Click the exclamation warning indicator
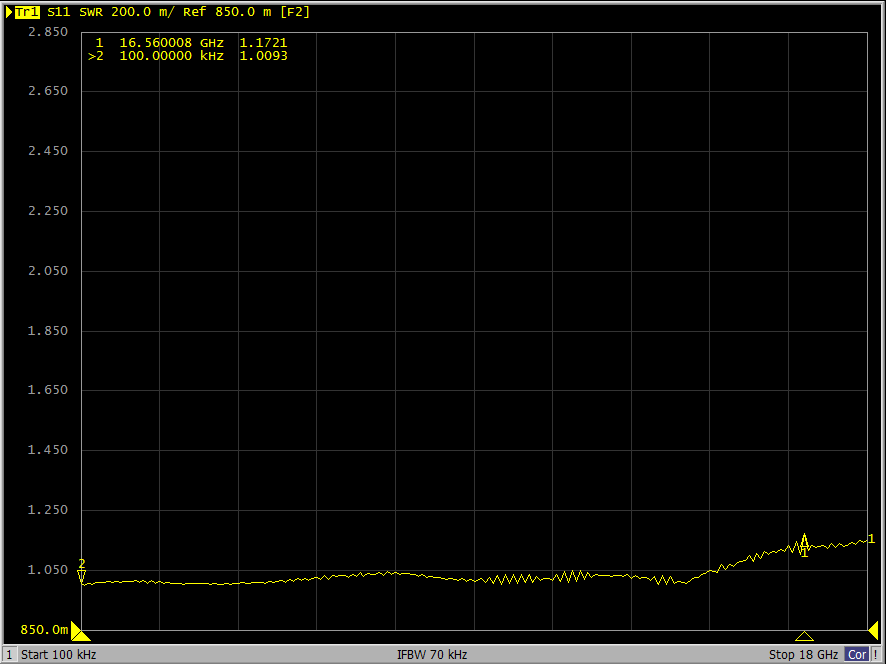This screenshot has width=886, height=664. tap(877, 655)
